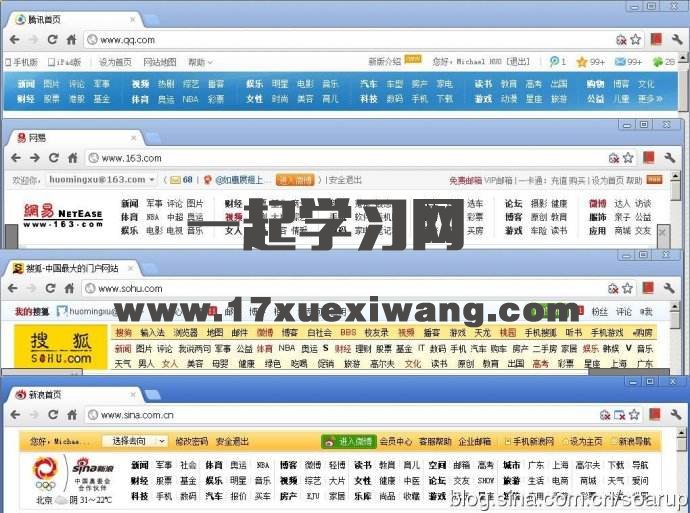This screenshot has height=513, width=690.
Task: Tick the iPad版 checkbox on qq.com
Action: pos(51,62)
